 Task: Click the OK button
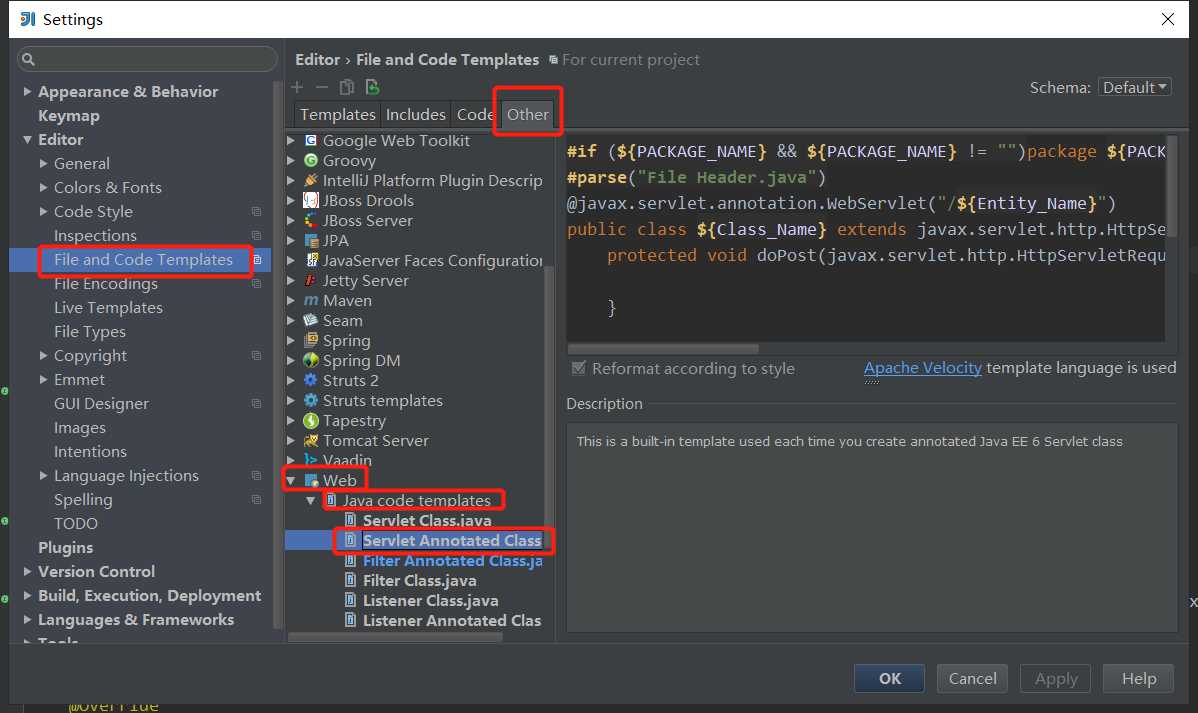889,679
